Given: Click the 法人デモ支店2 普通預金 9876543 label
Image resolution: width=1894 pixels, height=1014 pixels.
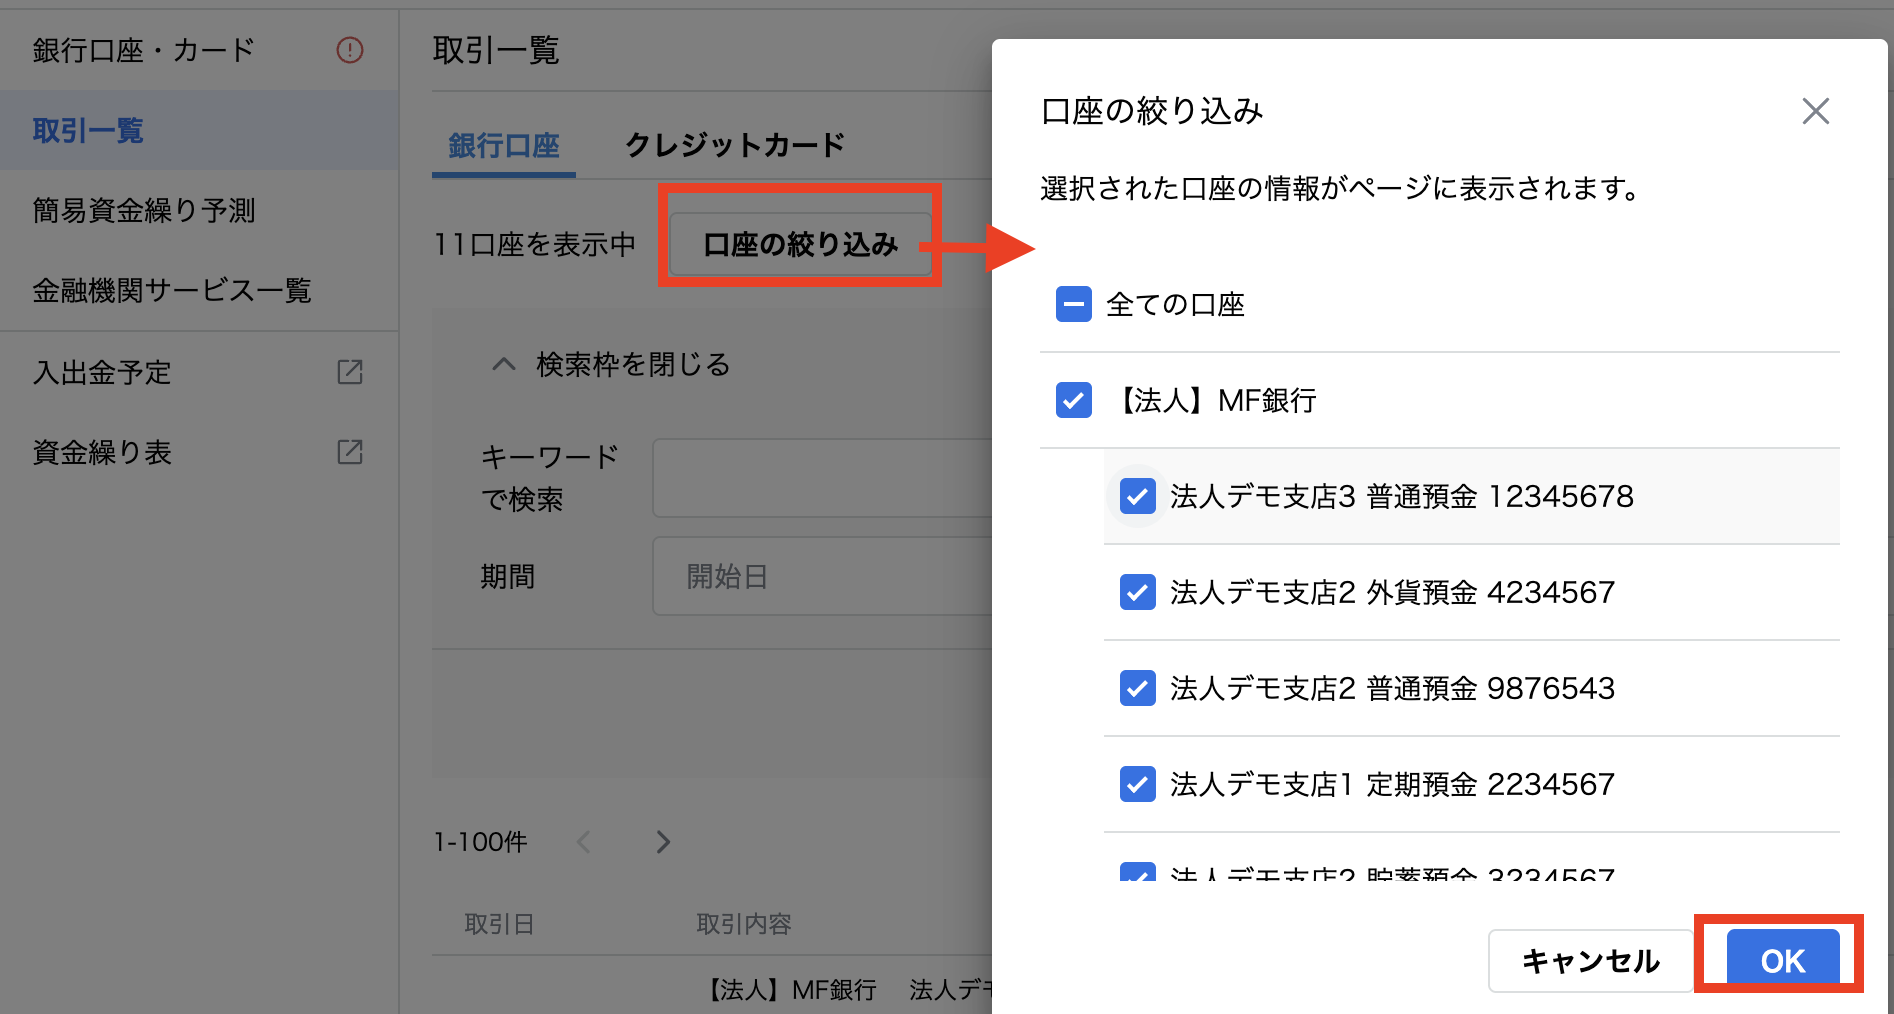Looking at the screenshot, I should point(1392,688).
